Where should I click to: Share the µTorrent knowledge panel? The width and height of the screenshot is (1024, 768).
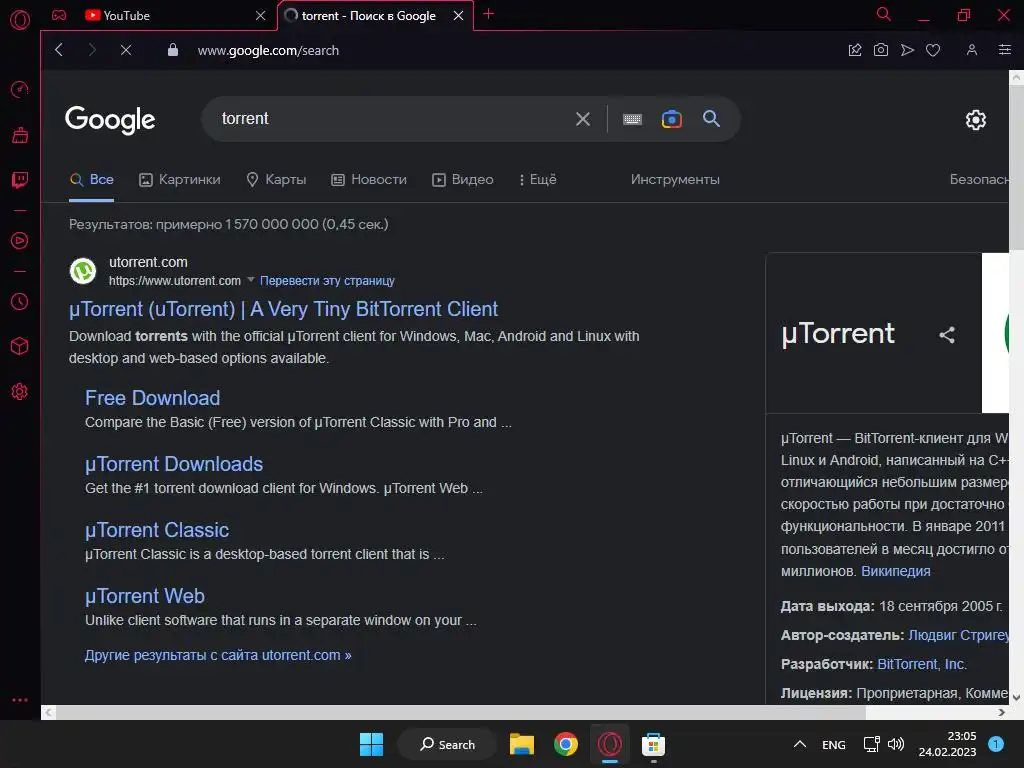click(x=947, y=335)
